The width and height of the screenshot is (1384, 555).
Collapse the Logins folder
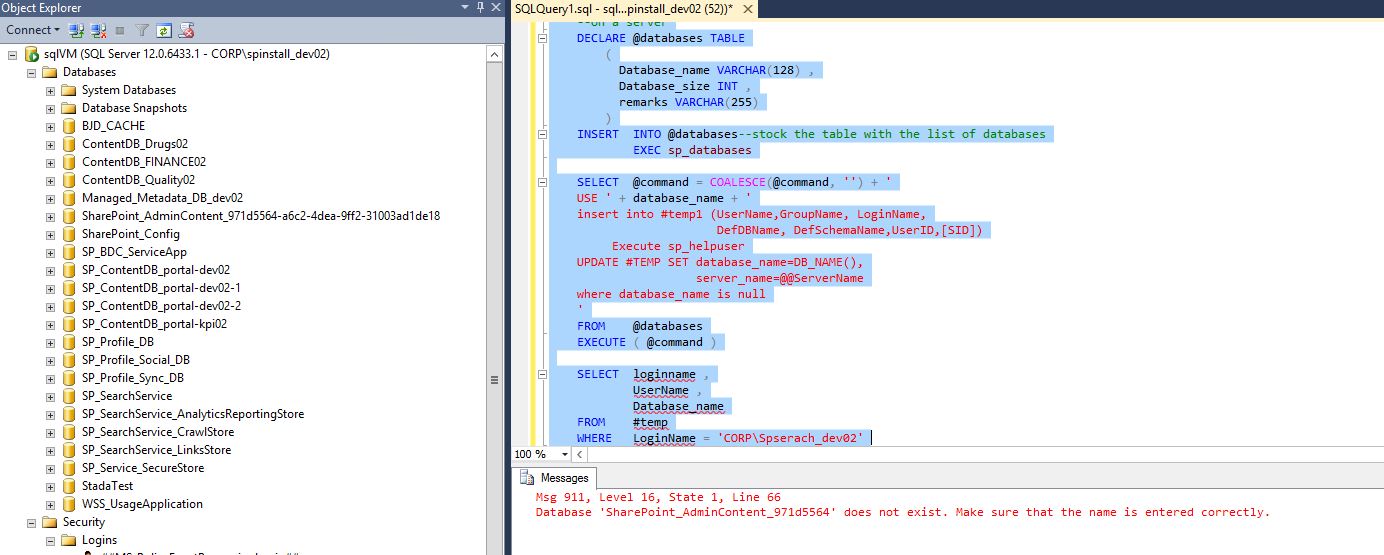pos(51,540)
